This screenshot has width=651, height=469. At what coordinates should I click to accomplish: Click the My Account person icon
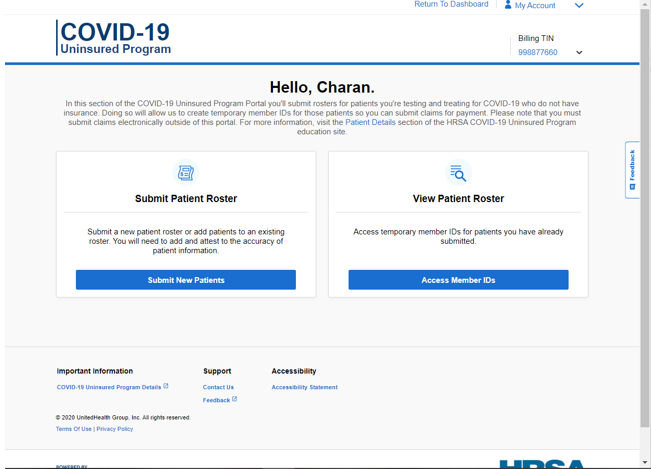[507, 5]
